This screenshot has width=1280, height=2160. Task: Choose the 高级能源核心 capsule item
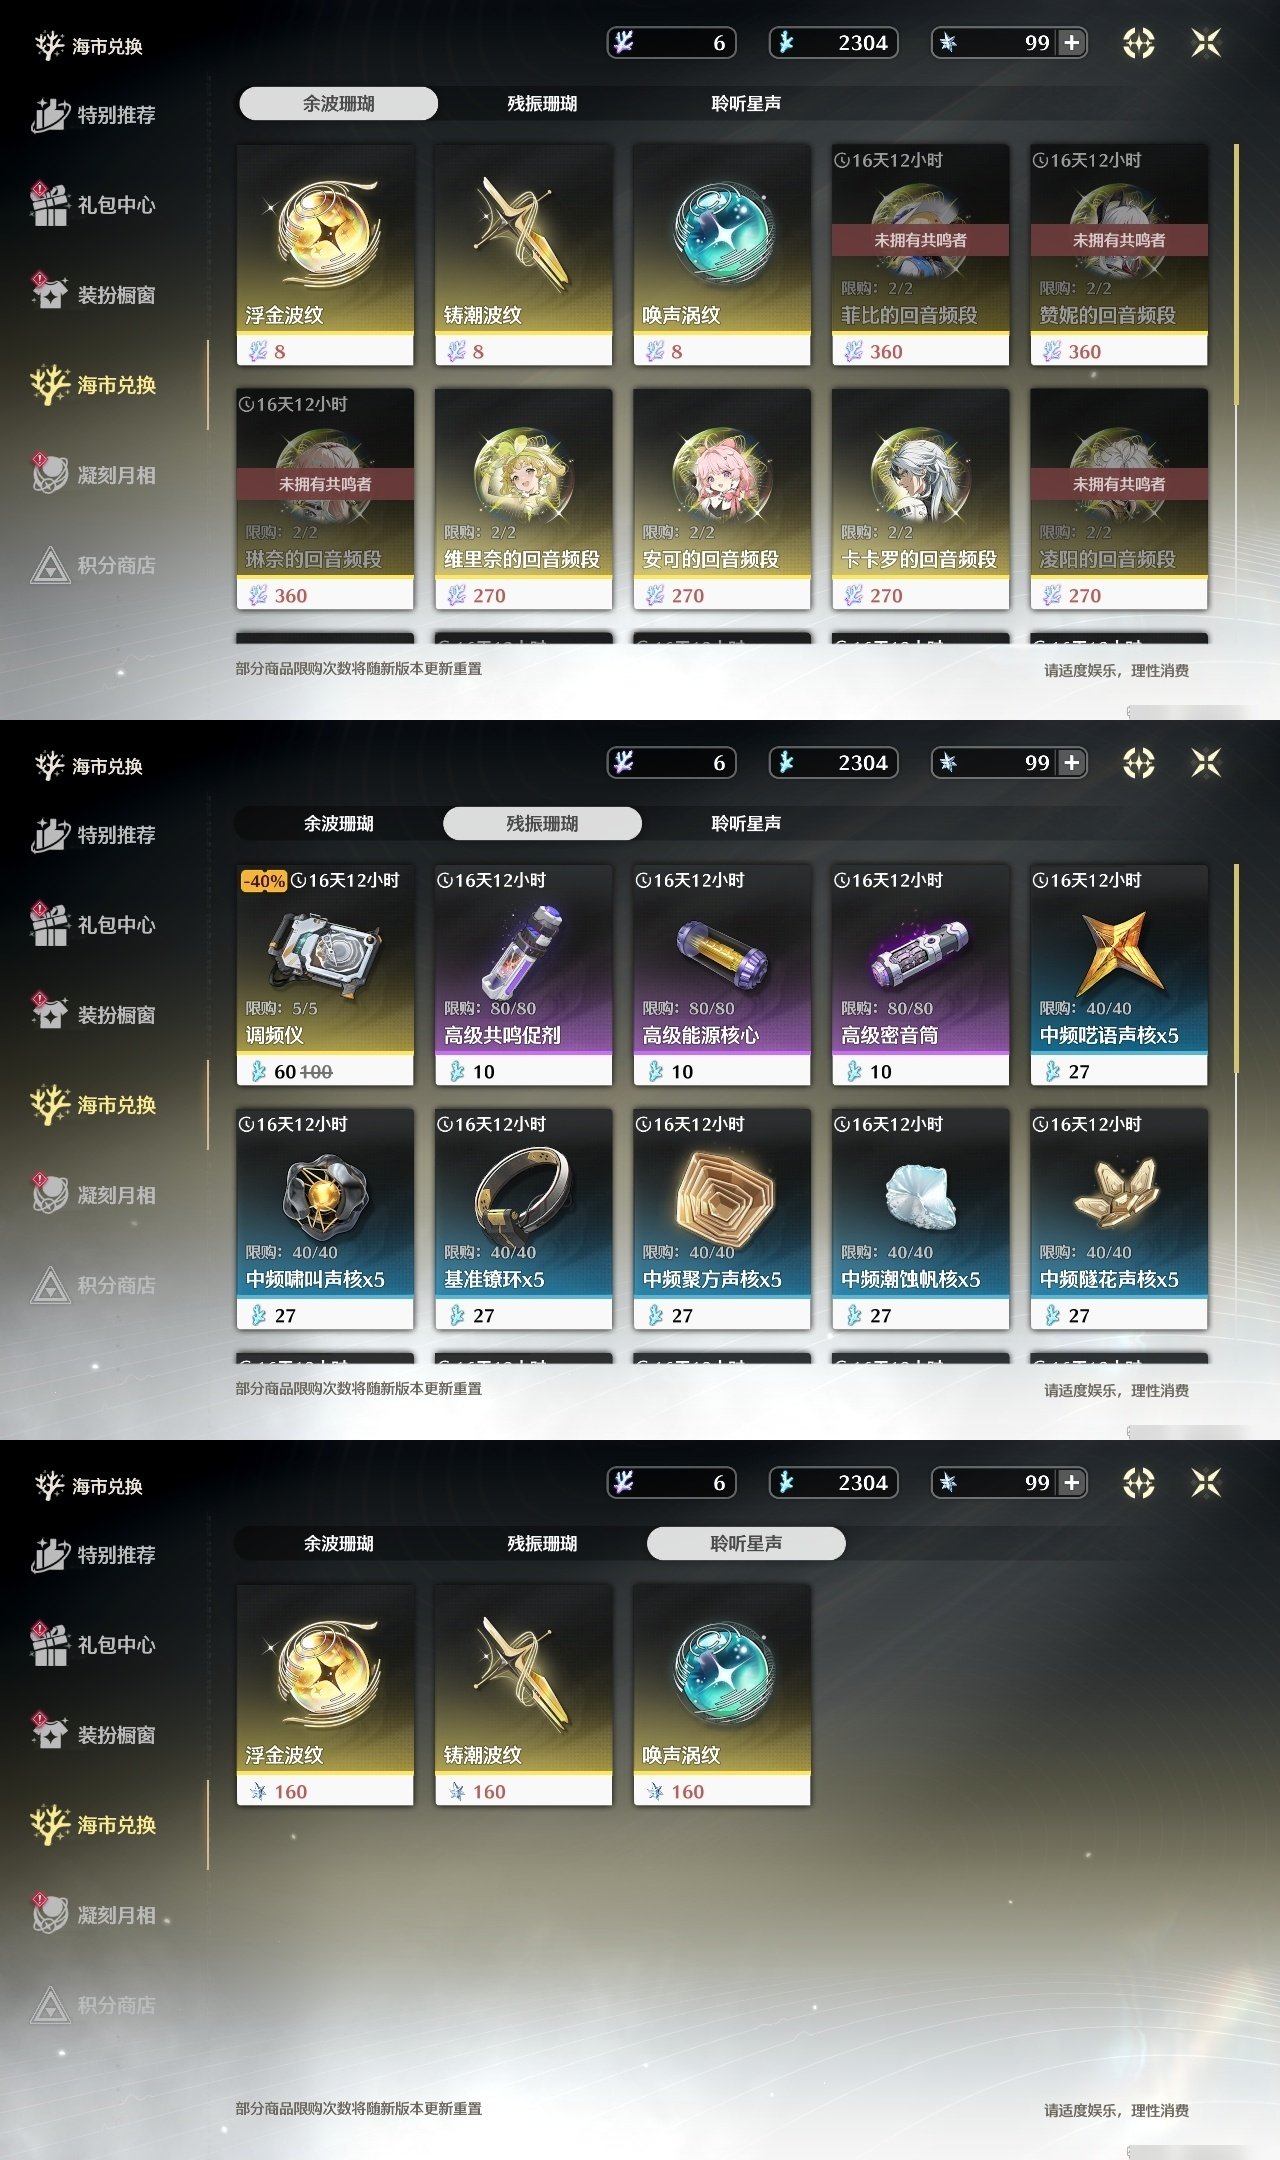[722, 975]
